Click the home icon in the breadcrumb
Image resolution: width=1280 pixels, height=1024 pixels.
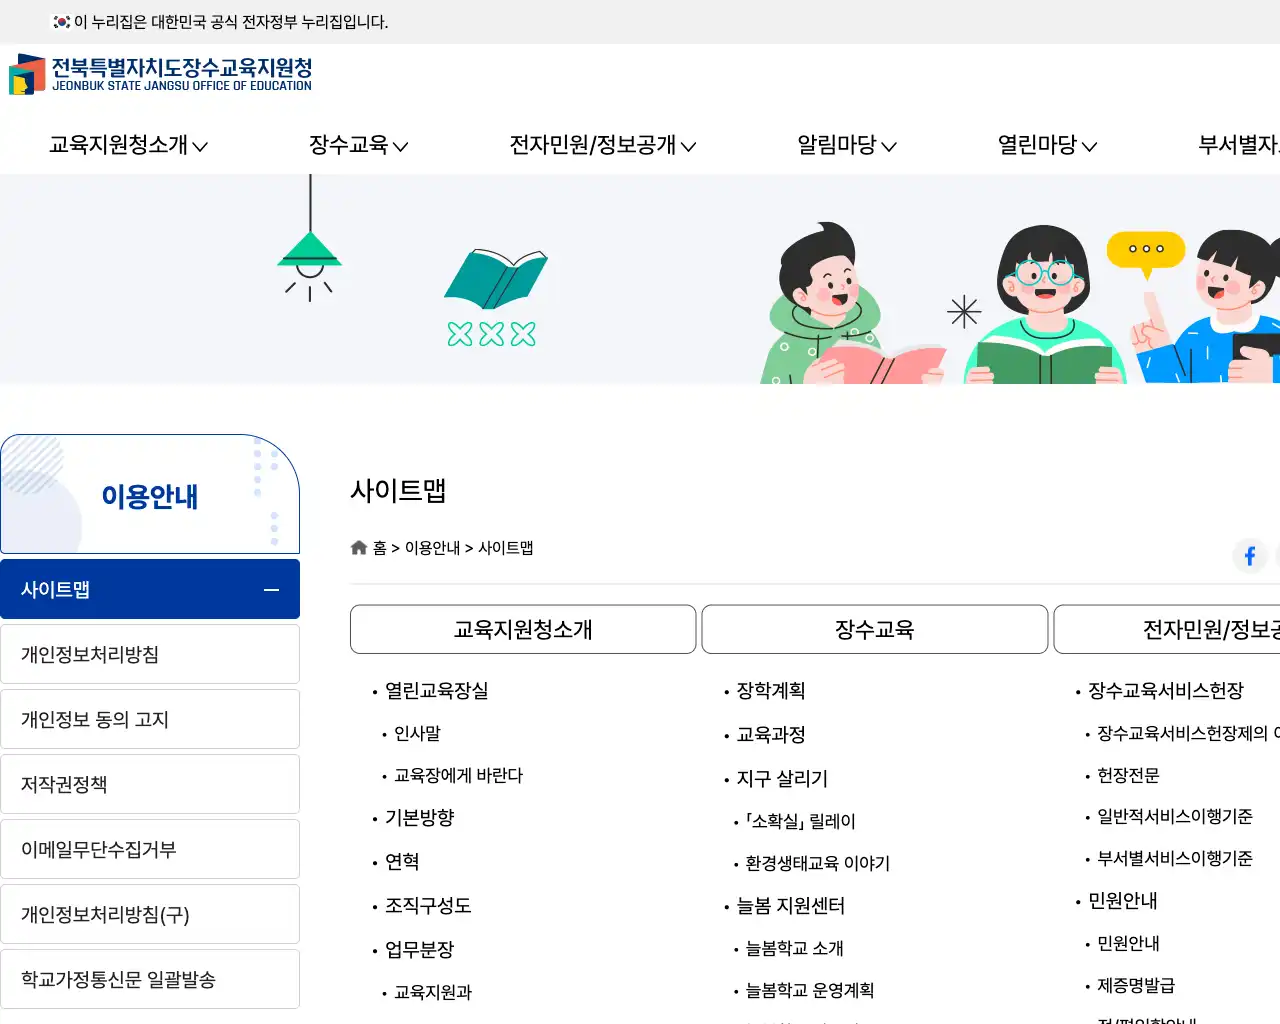click(358, 547)
